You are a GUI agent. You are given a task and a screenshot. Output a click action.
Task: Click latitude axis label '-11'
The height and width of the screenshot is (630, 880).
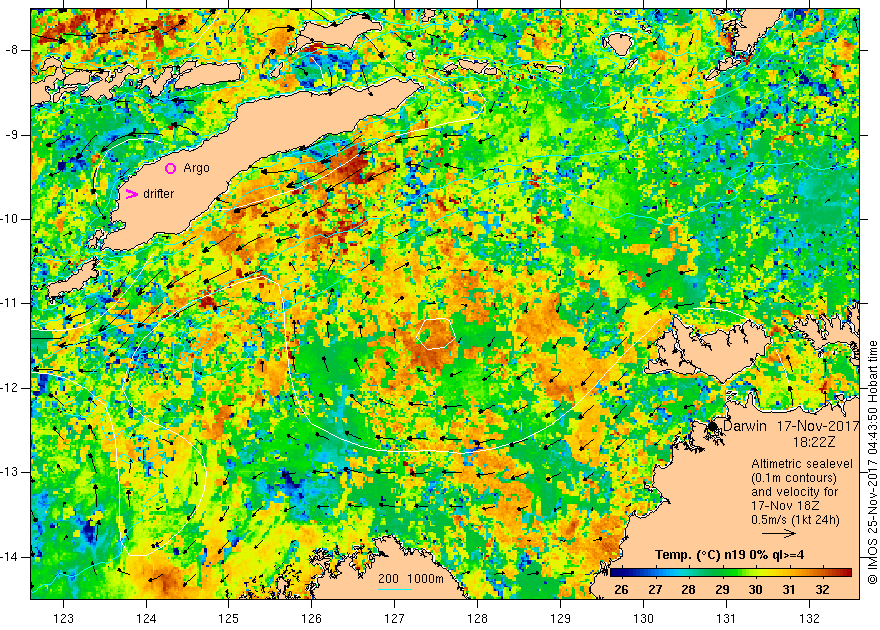pos(10,303)
